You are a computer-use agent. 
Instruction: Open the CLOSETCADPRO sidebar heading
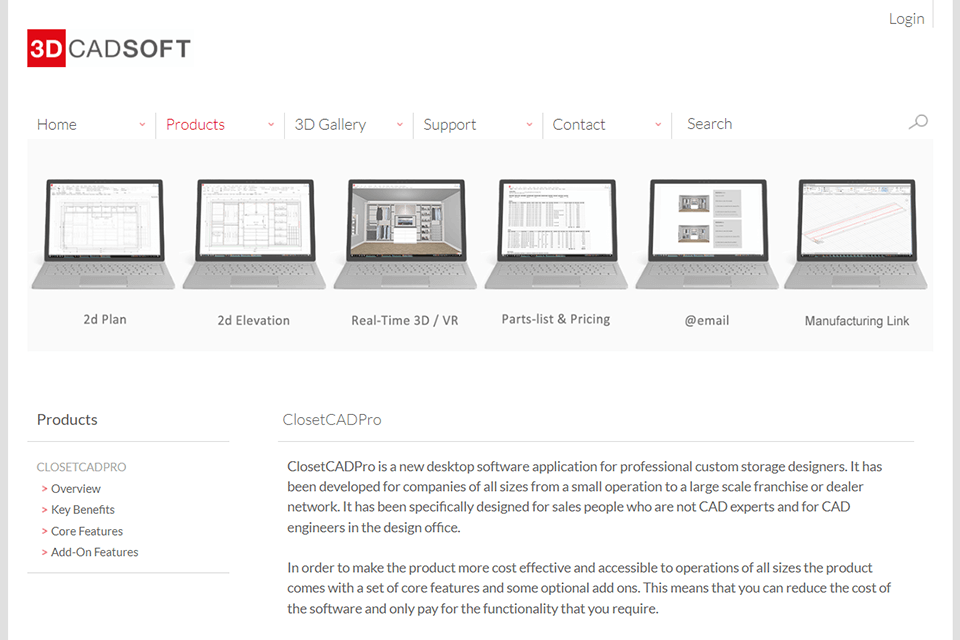tap(81, 467)
